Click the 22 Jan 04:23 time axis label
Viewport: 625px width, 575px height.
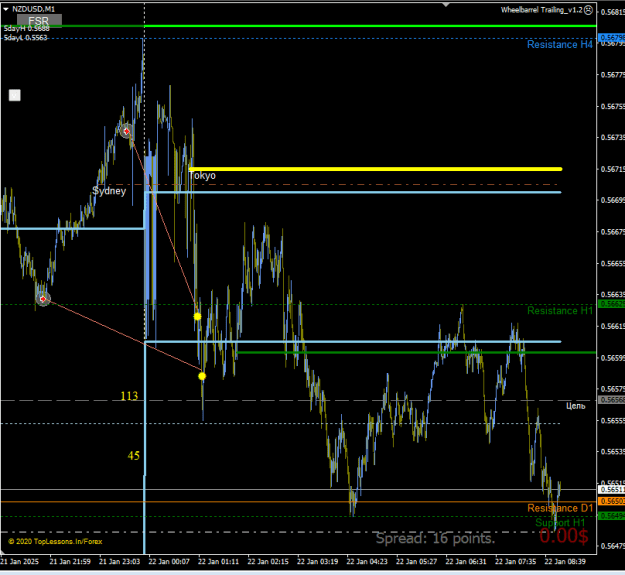point(367,561)
